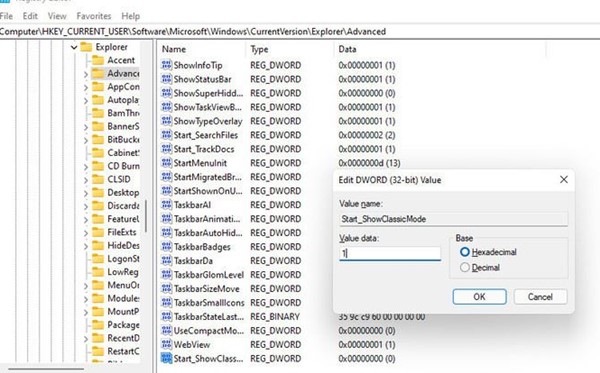Expand the CD Burn key
600x373 pixels.
click(x=86, y=167)
